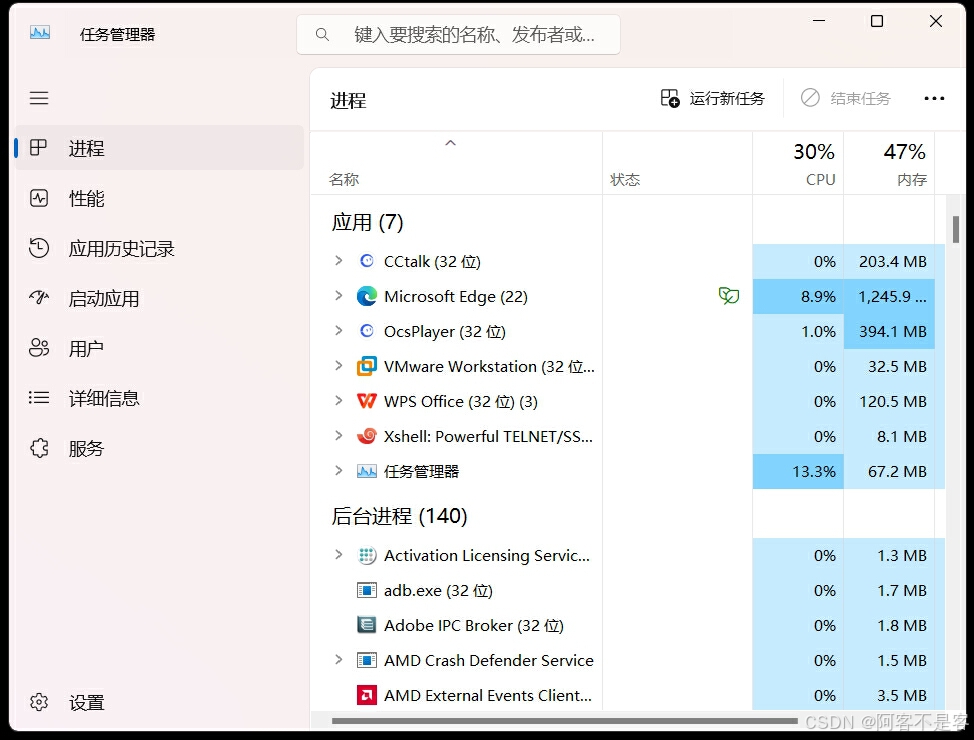
Task: Select the 应用 (7) group header
Action: (x=367, y=222)
